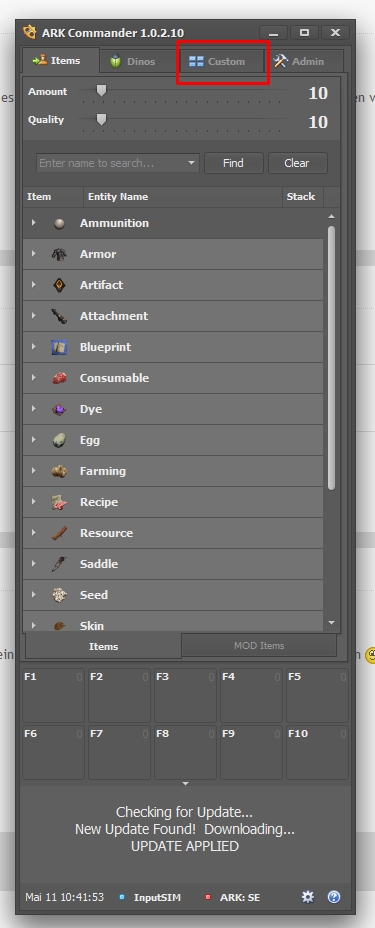This screenshot has width=375, height=928.
Task: Toggle the ARK: SE status indicator
Action: (208, 897)
